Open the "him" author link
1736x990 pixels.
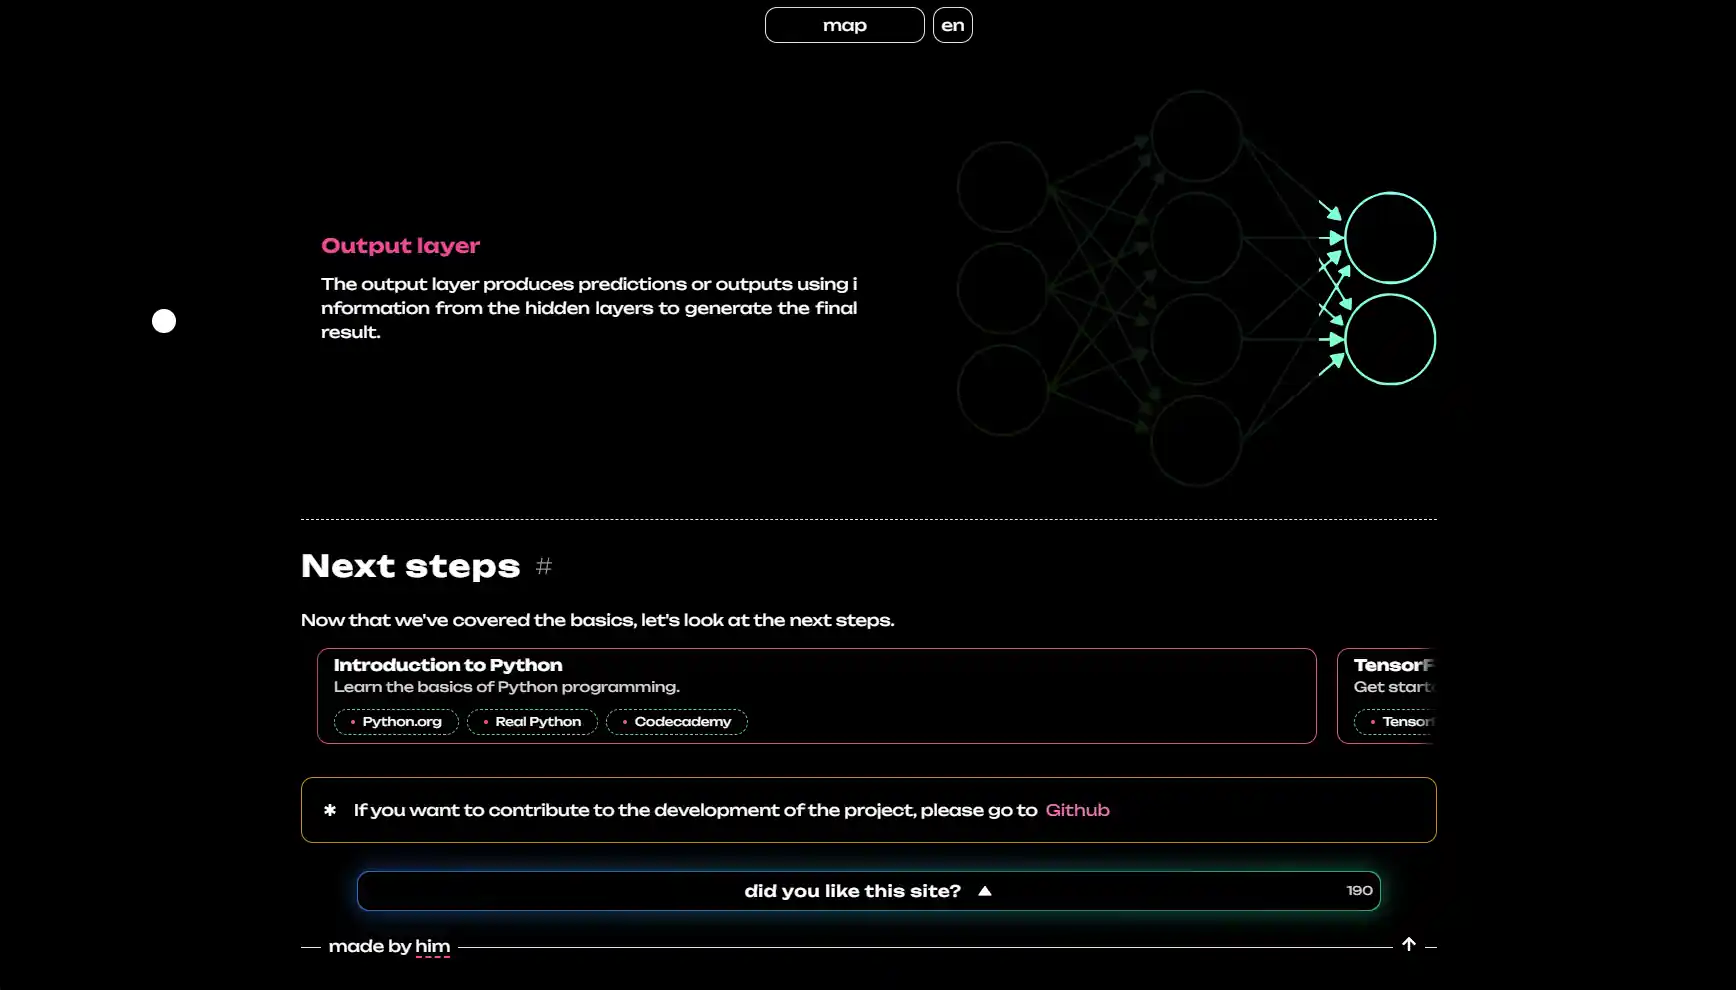coord(432,946)
